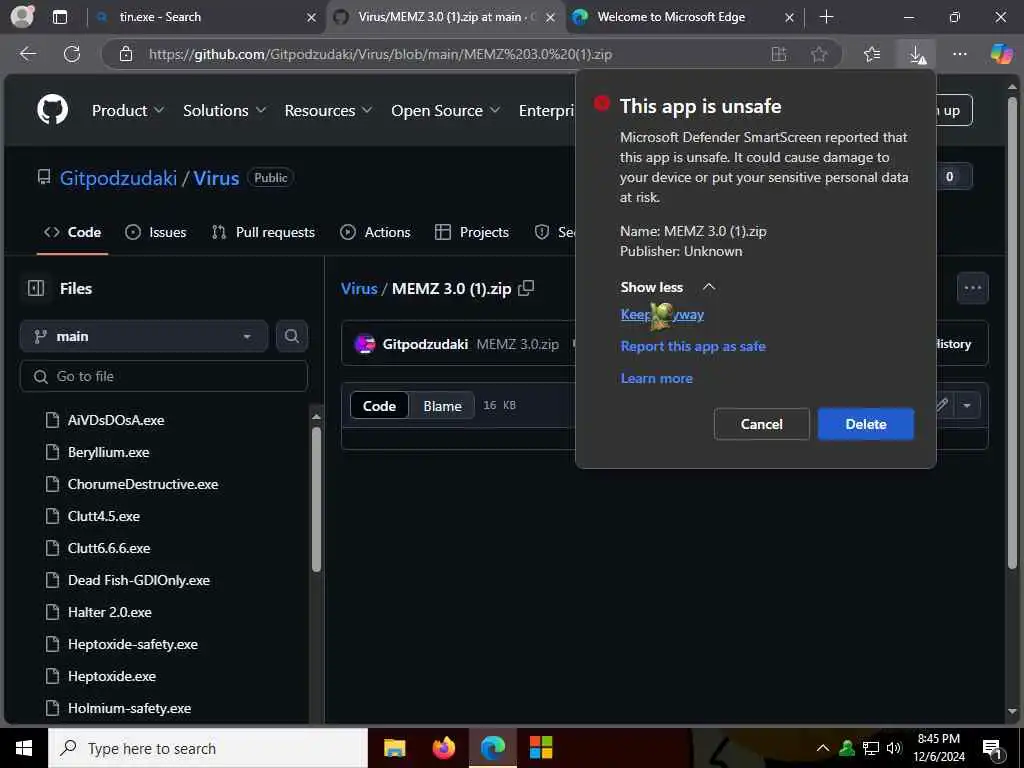Open the Downloads toolbar icon
Screen dimensions: 1024x768
(x=917, y=54)
